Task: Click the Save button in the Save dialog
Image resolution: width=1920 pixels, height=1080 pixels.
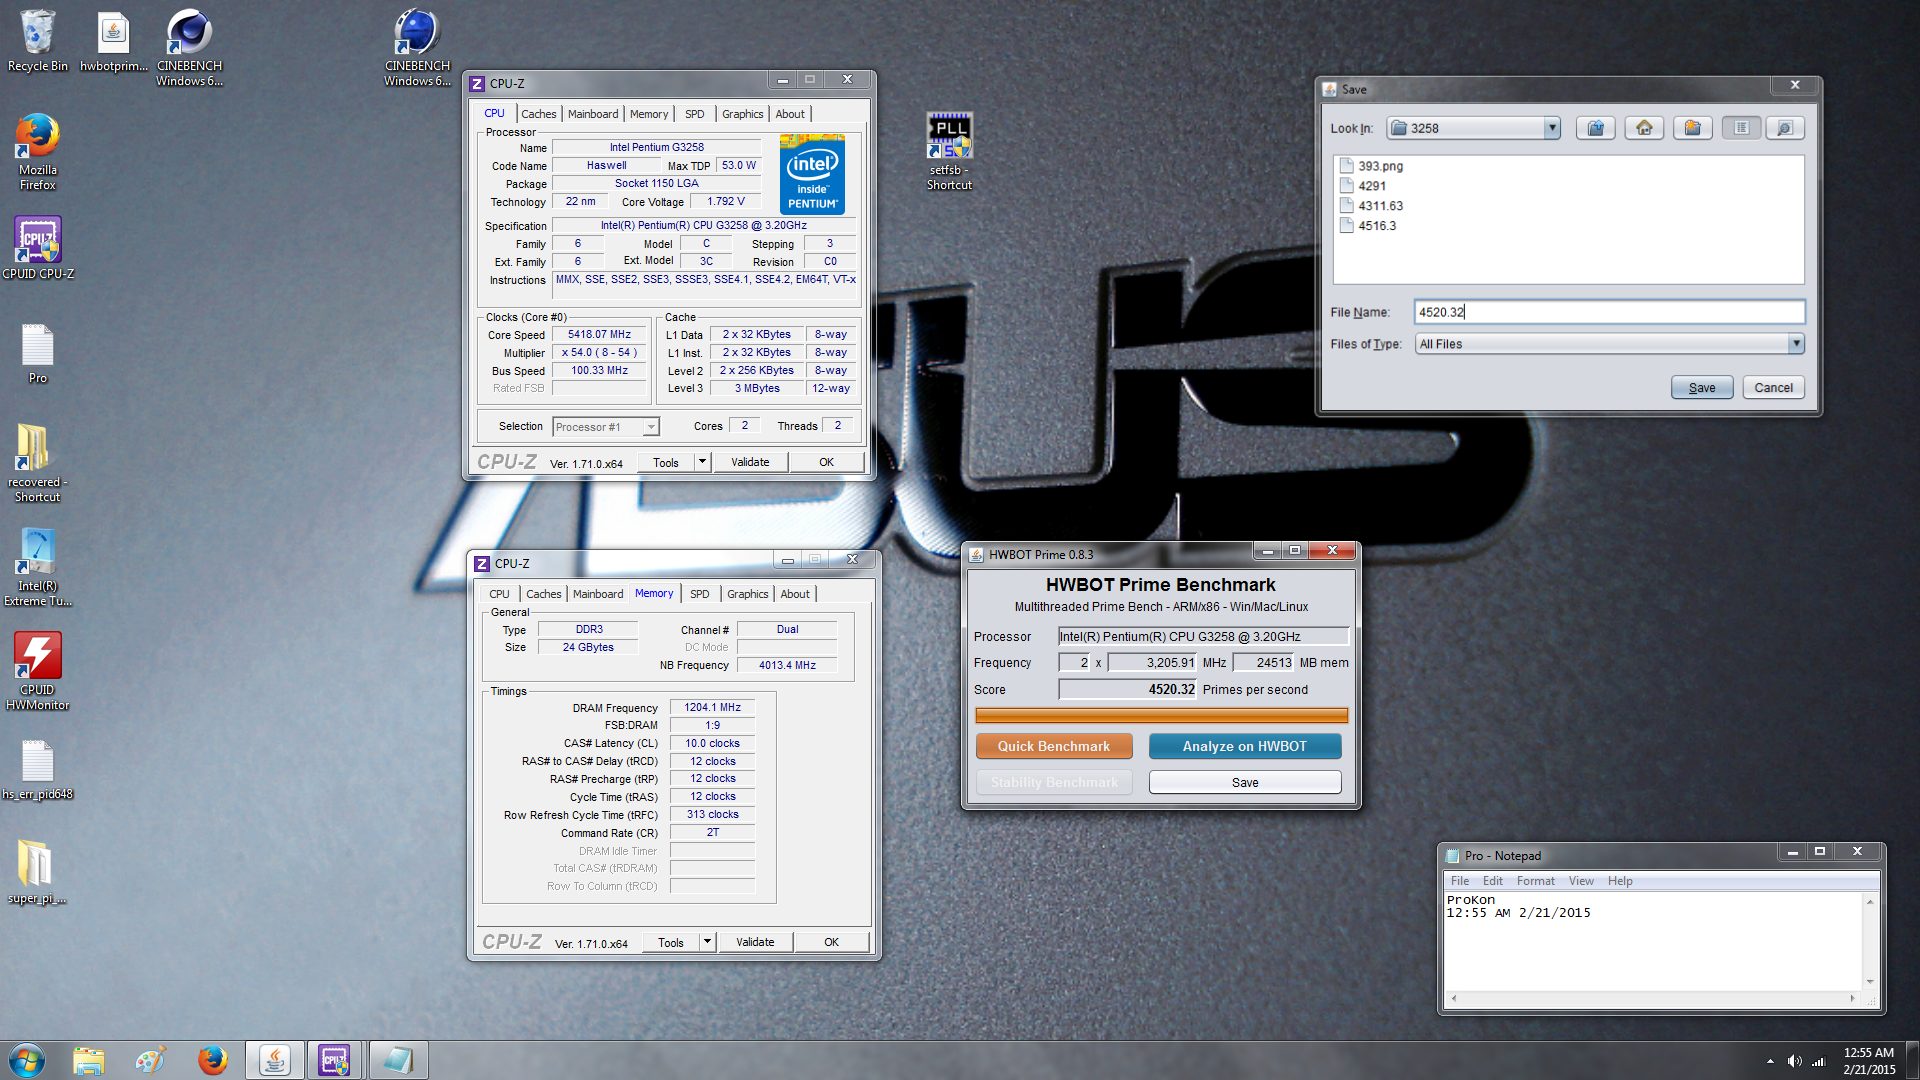Action: (1702, 388)
